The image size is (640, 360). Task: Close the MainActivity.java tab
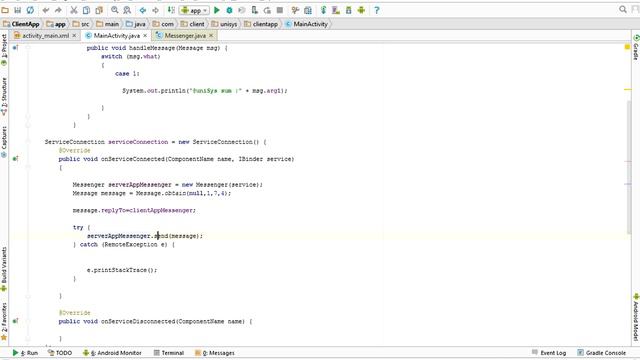[145, 36]
